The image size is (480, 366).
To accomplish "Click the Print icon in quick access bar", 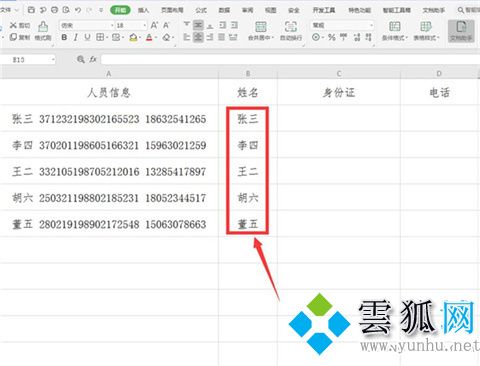I will coord(54,10).
